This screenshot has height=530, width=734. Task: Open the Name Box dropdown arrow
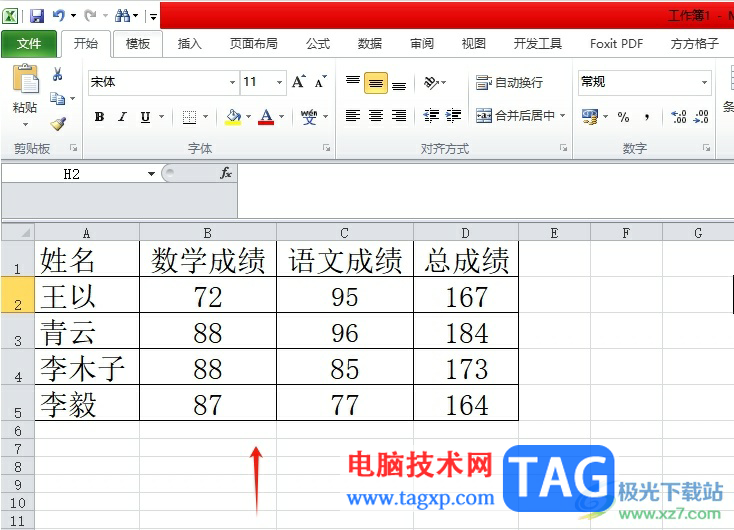tap(151, 174)
